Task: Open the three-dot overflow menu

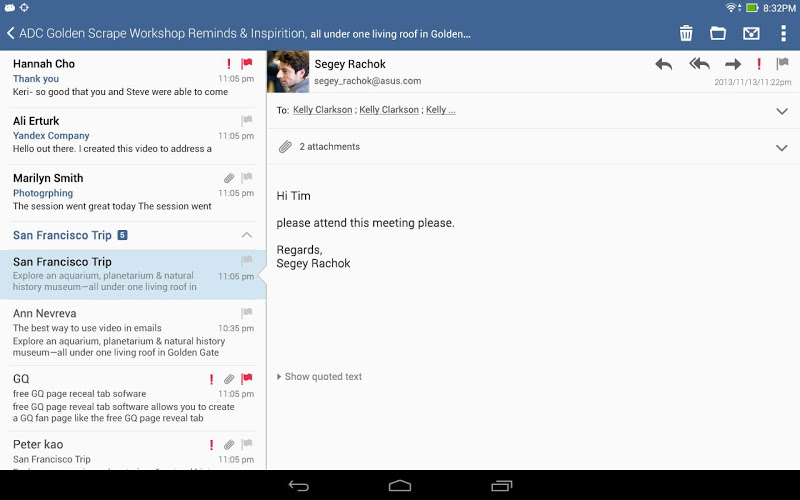Action: 783,33
